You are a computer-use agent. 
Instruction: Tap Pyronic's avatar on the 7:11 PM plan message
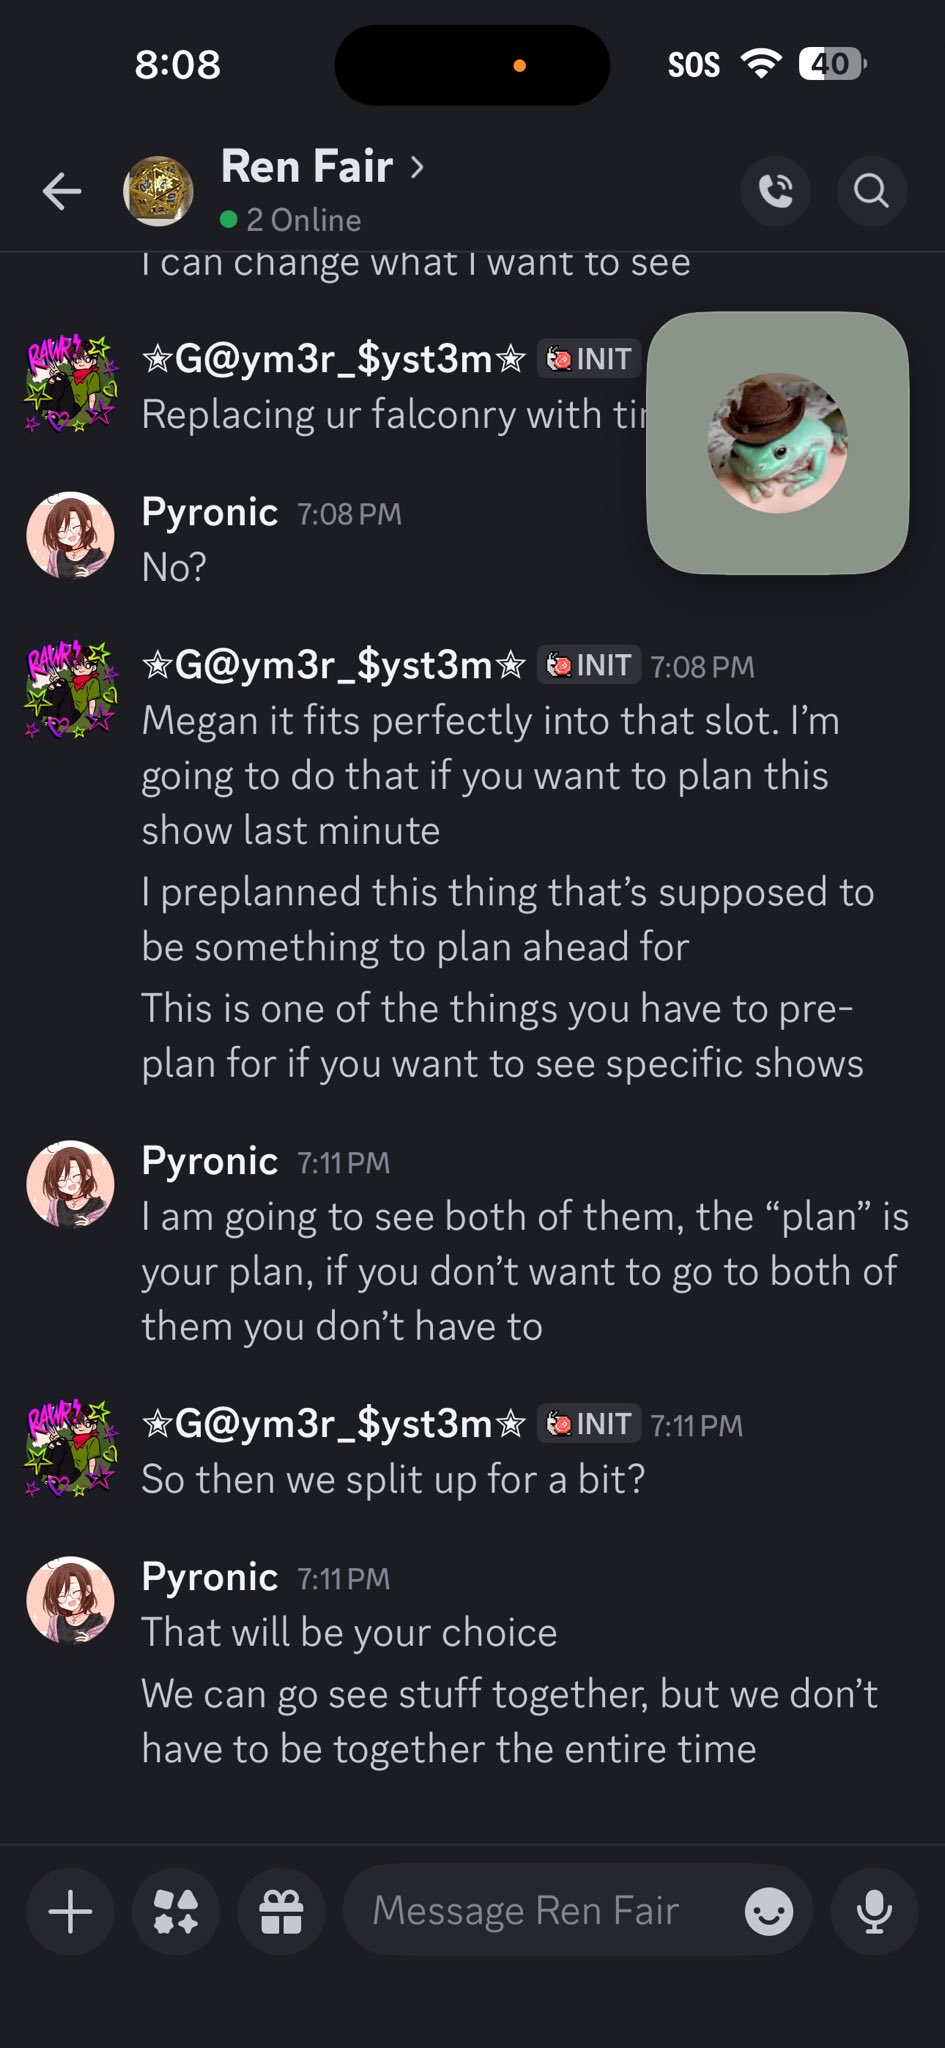pos(70,1184)
